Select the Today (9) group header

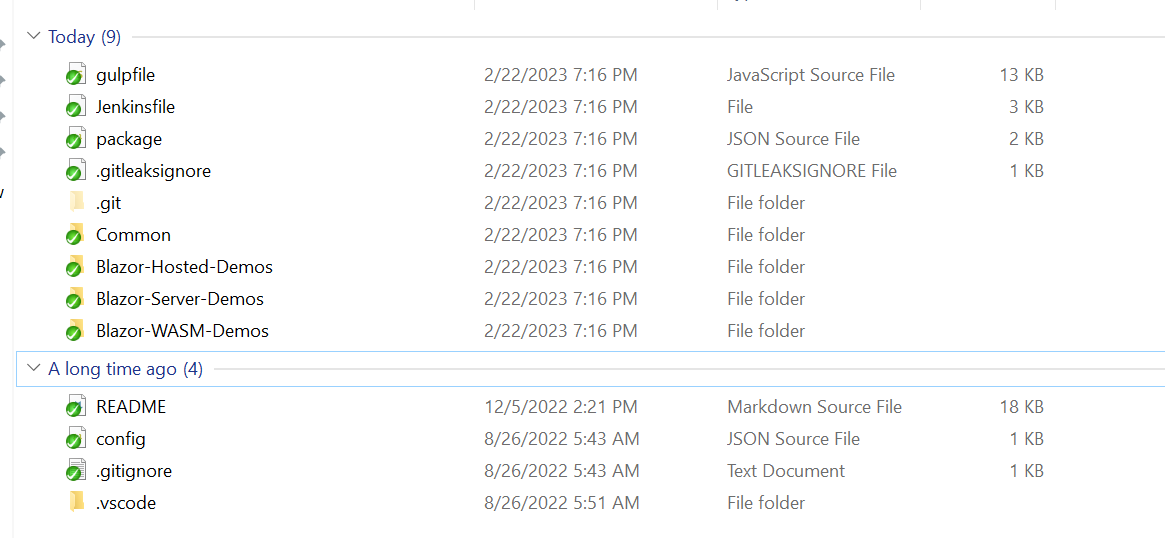point(84,37)
